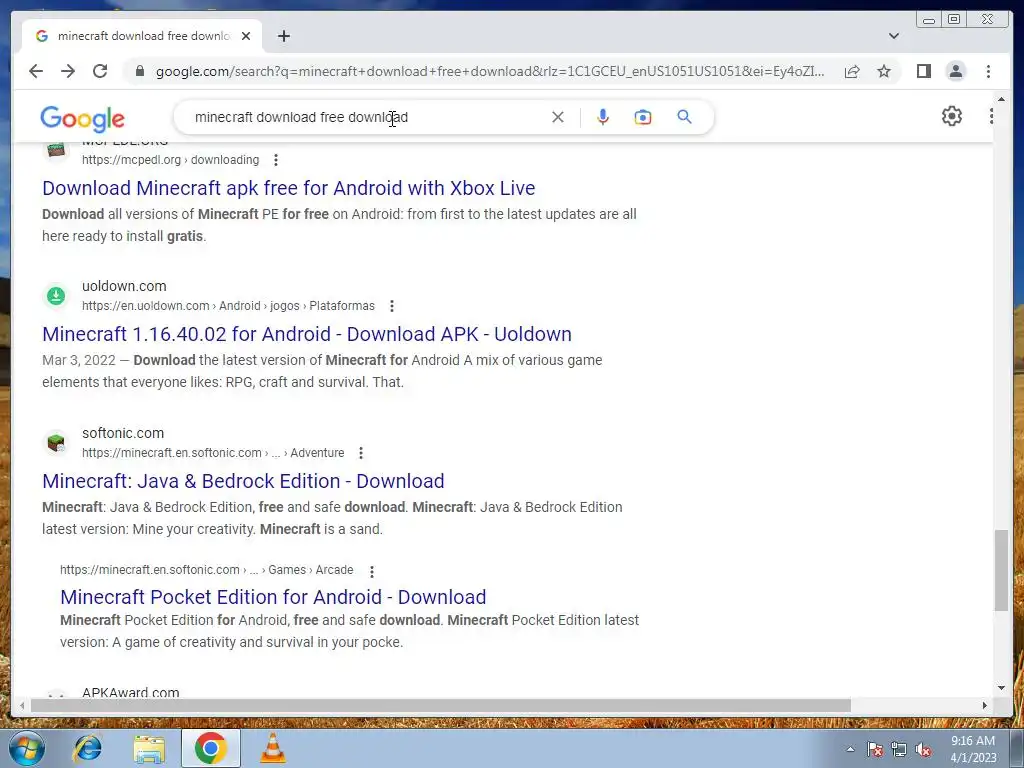Click the uoldown.com site favicon
1024x768 pixels.
pos(56,296)
